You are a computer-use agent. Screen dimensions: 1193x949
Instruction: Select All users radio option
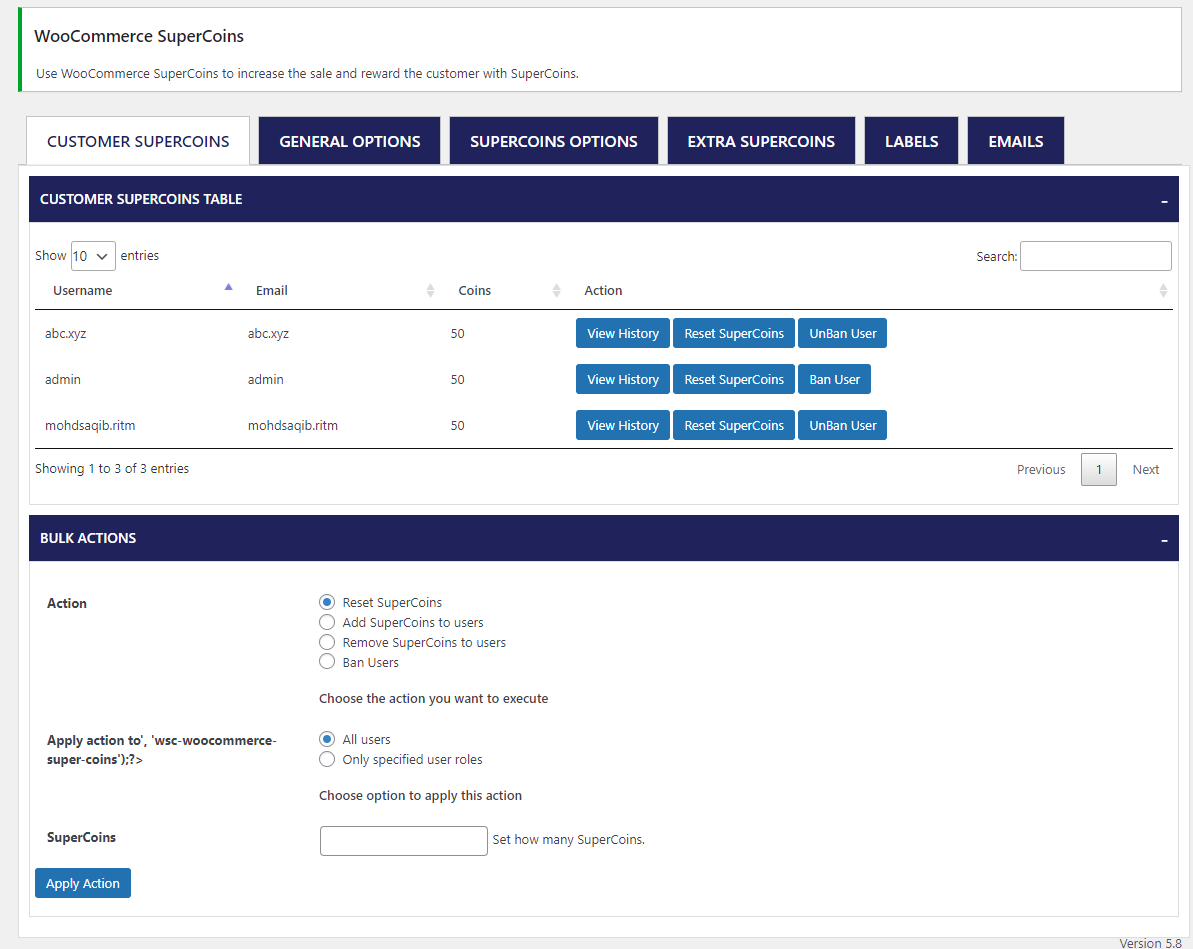pos(327,739)
